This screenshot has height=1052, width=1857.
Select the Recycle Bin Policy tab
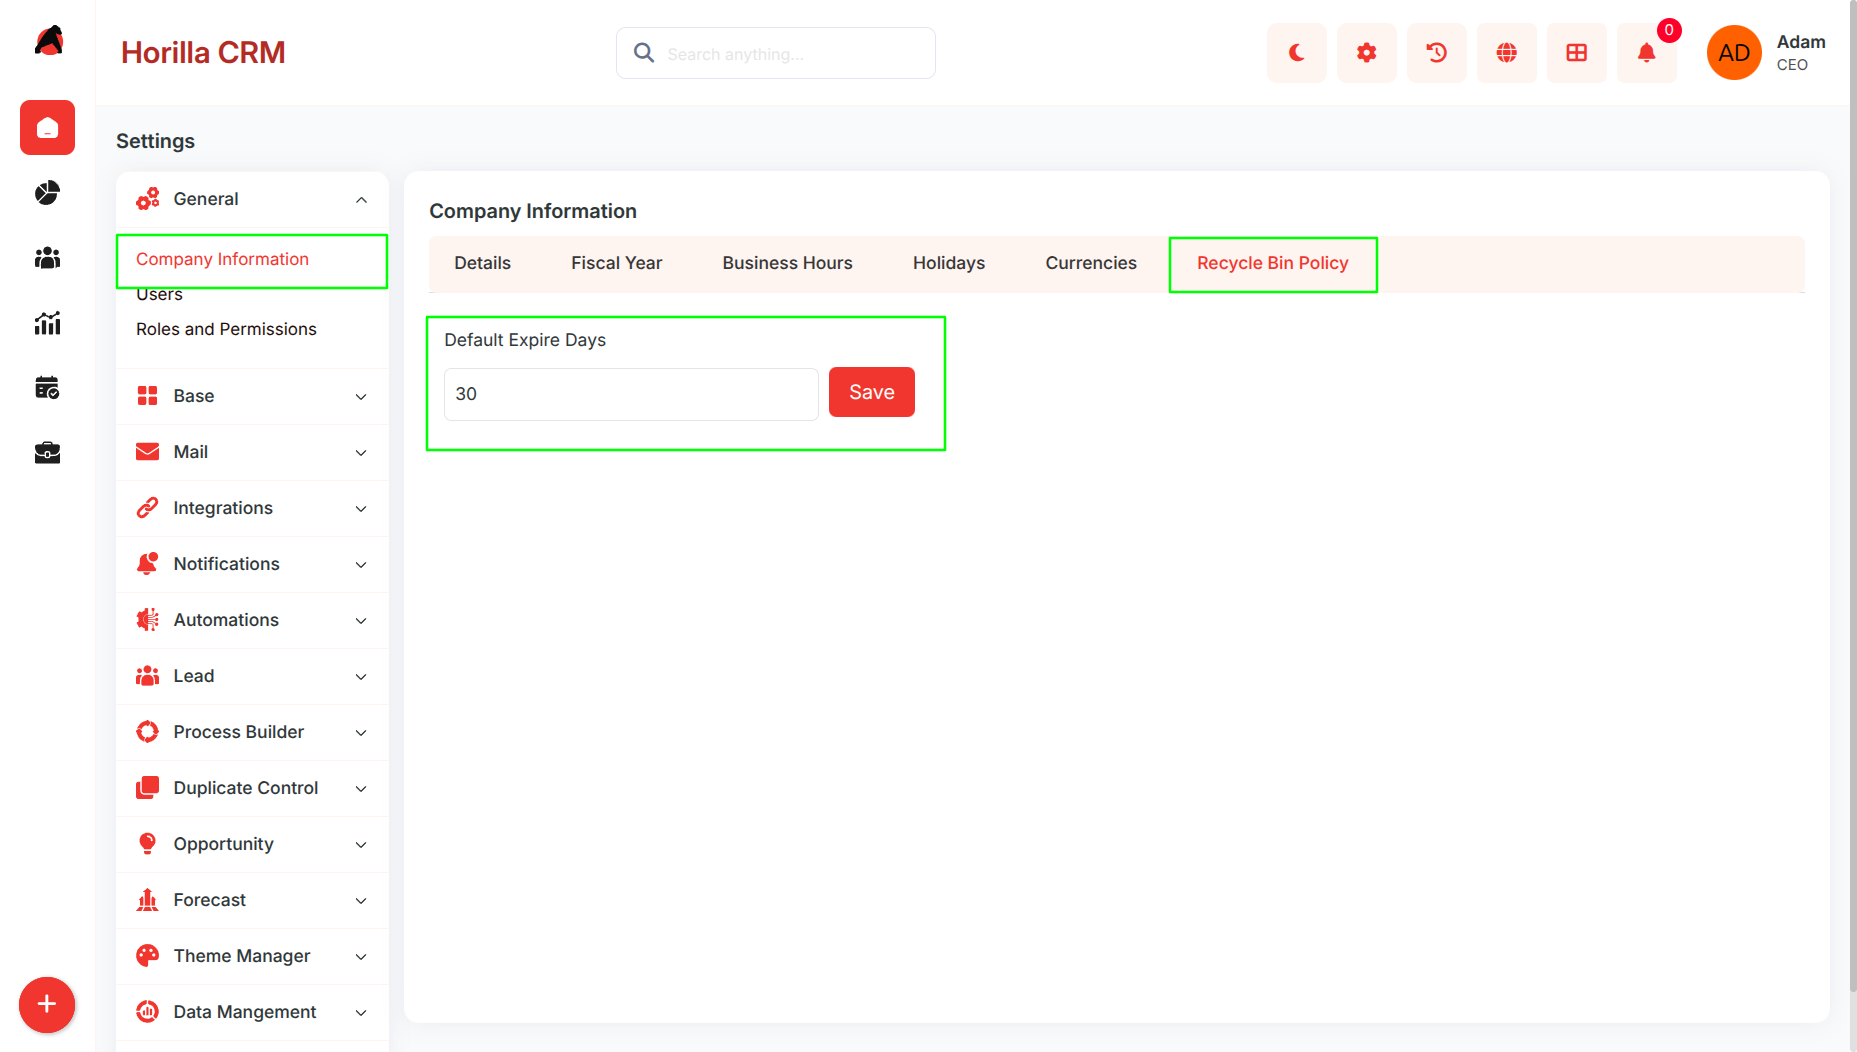coord(1272,263)
